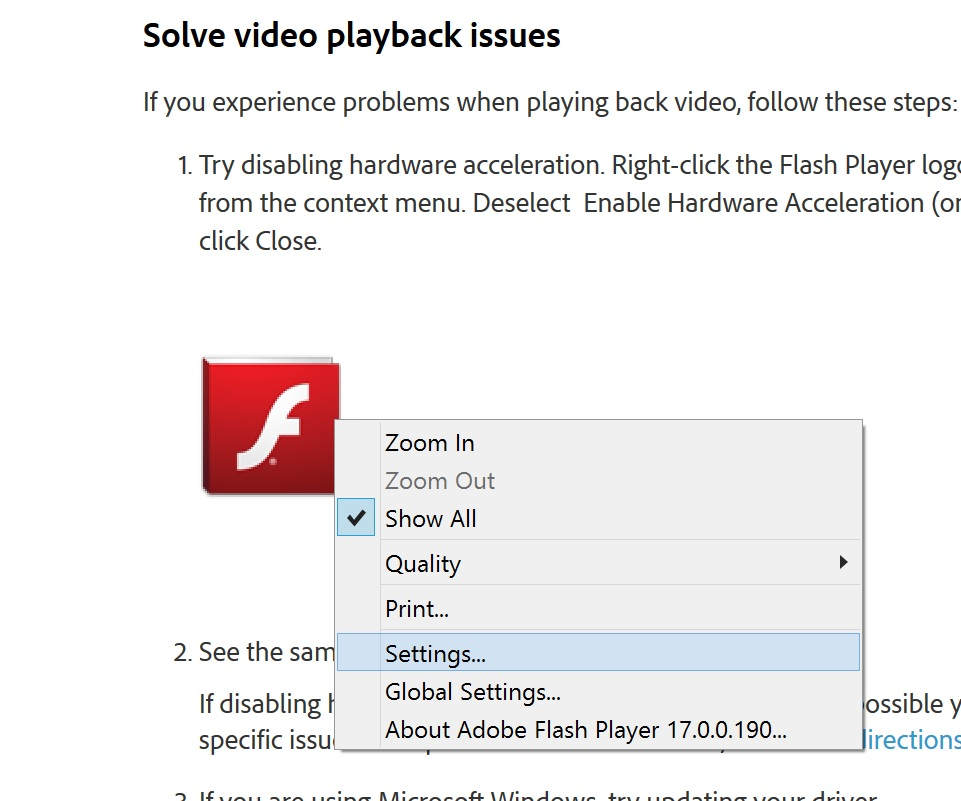
Task: Select the greyed-out Zoom Out entry
Action: click(x=440, y=481)
